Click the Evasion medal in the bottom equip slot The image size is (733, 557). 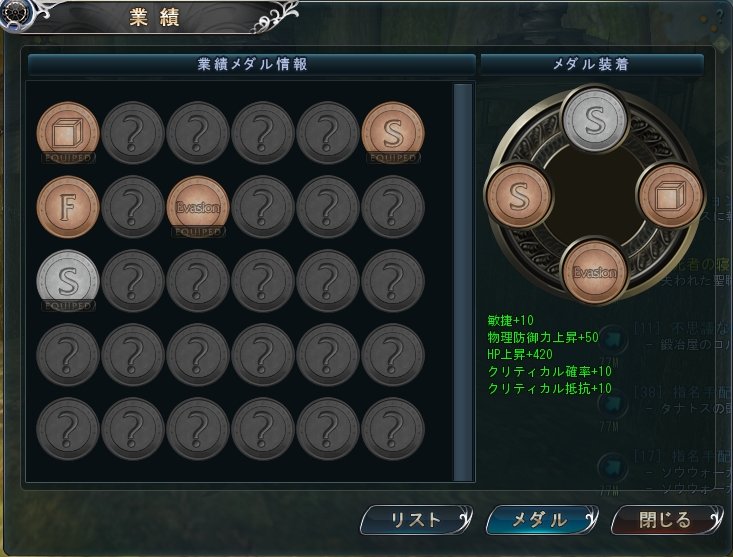[595, 271]
